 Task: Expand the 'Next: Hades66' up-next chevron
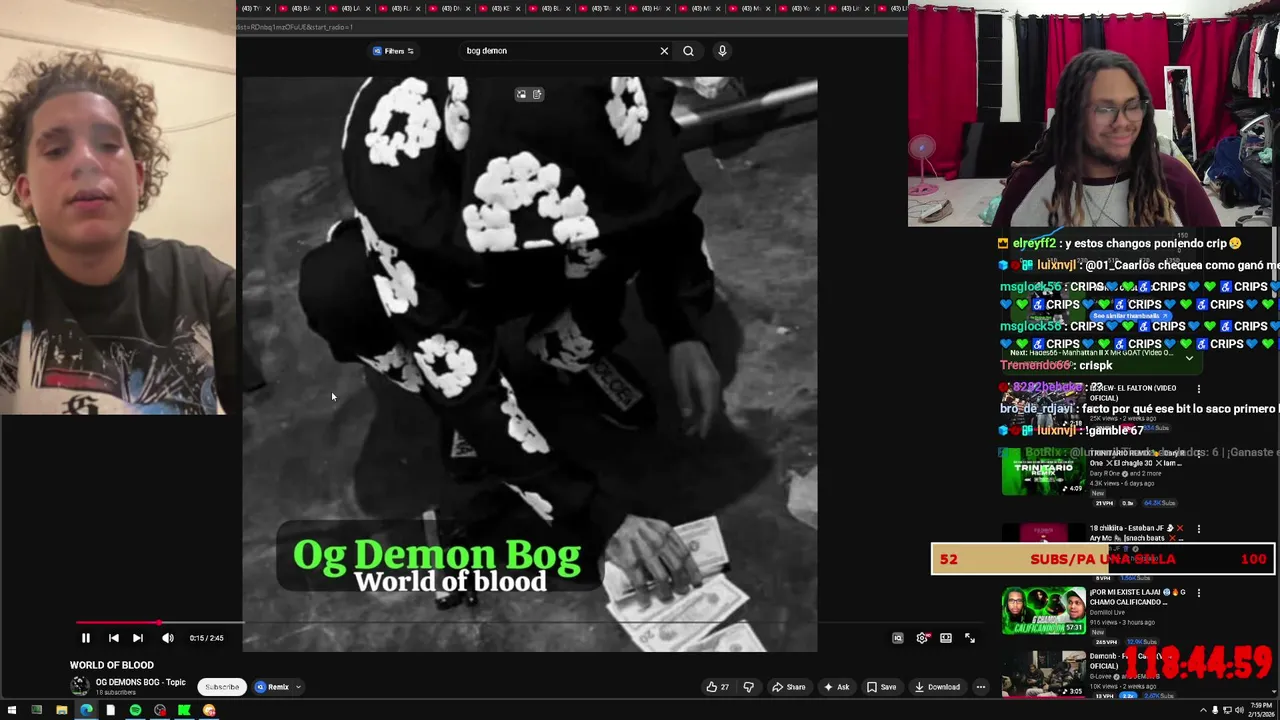[x=1189, y=357]
